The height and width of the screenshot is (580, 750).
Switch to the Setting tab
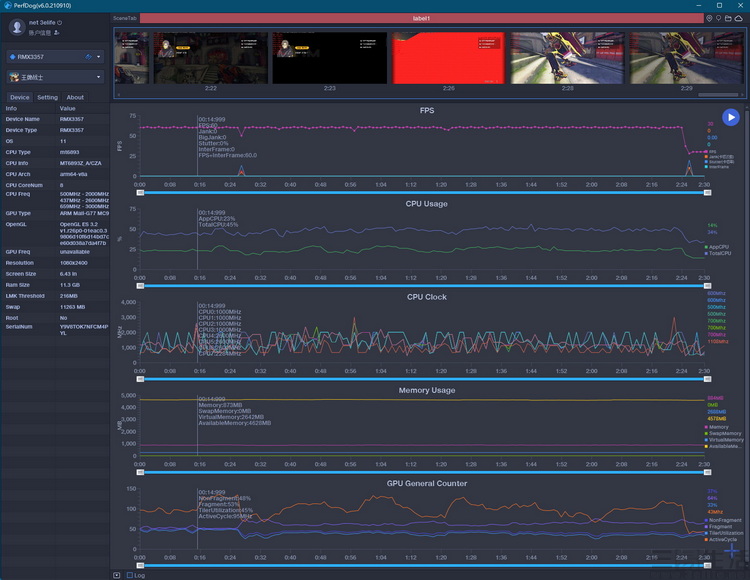tap(47, 97)
